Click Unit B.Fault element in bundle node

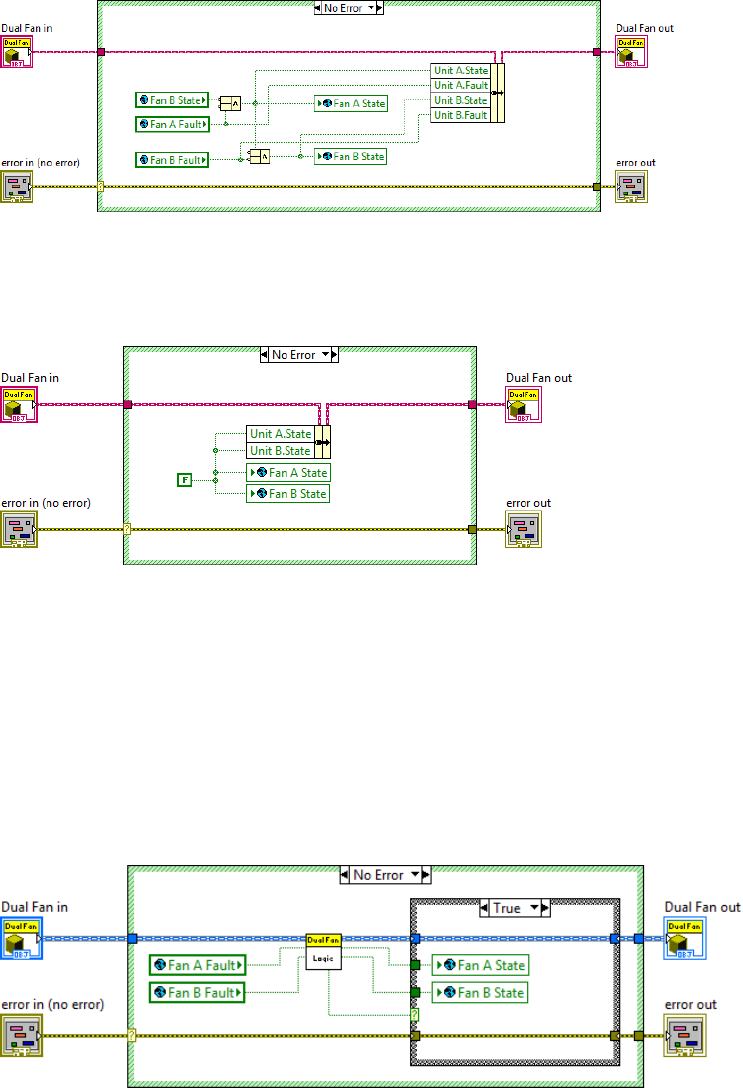click(461, 115)
